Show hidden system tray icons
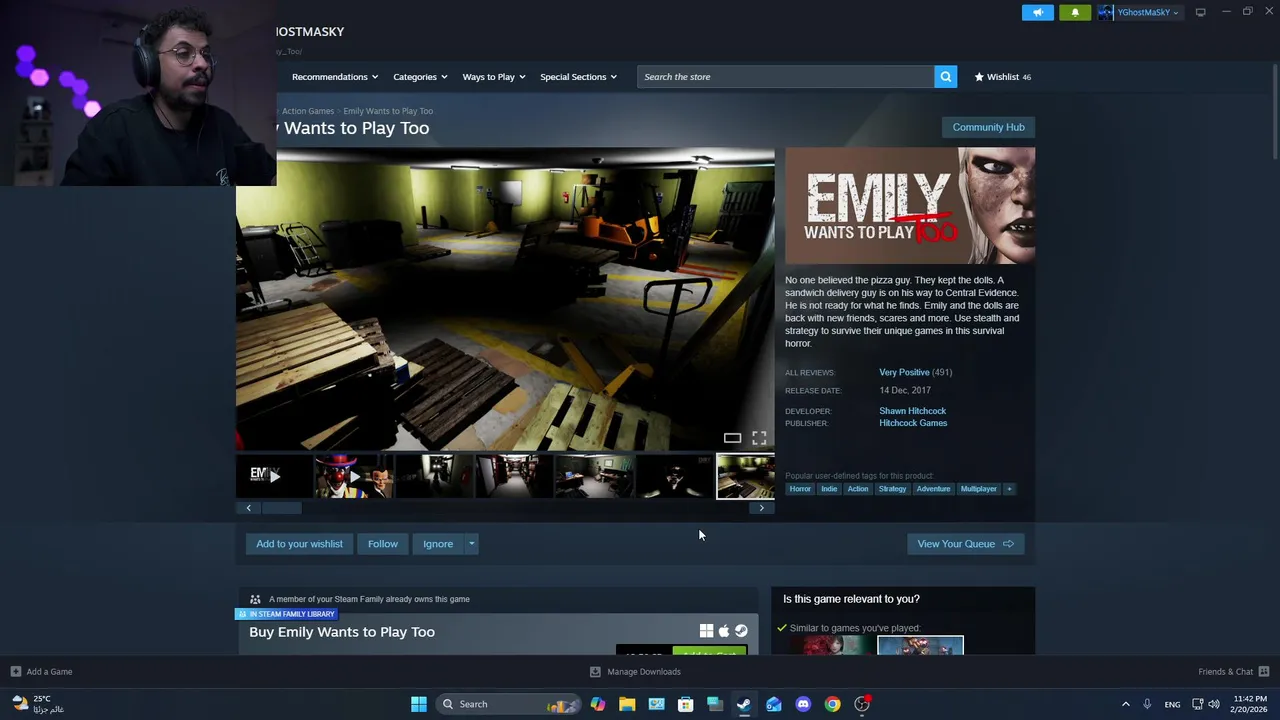The height and width of the screenshot is (720, 1280). [x=1125, y=704]
